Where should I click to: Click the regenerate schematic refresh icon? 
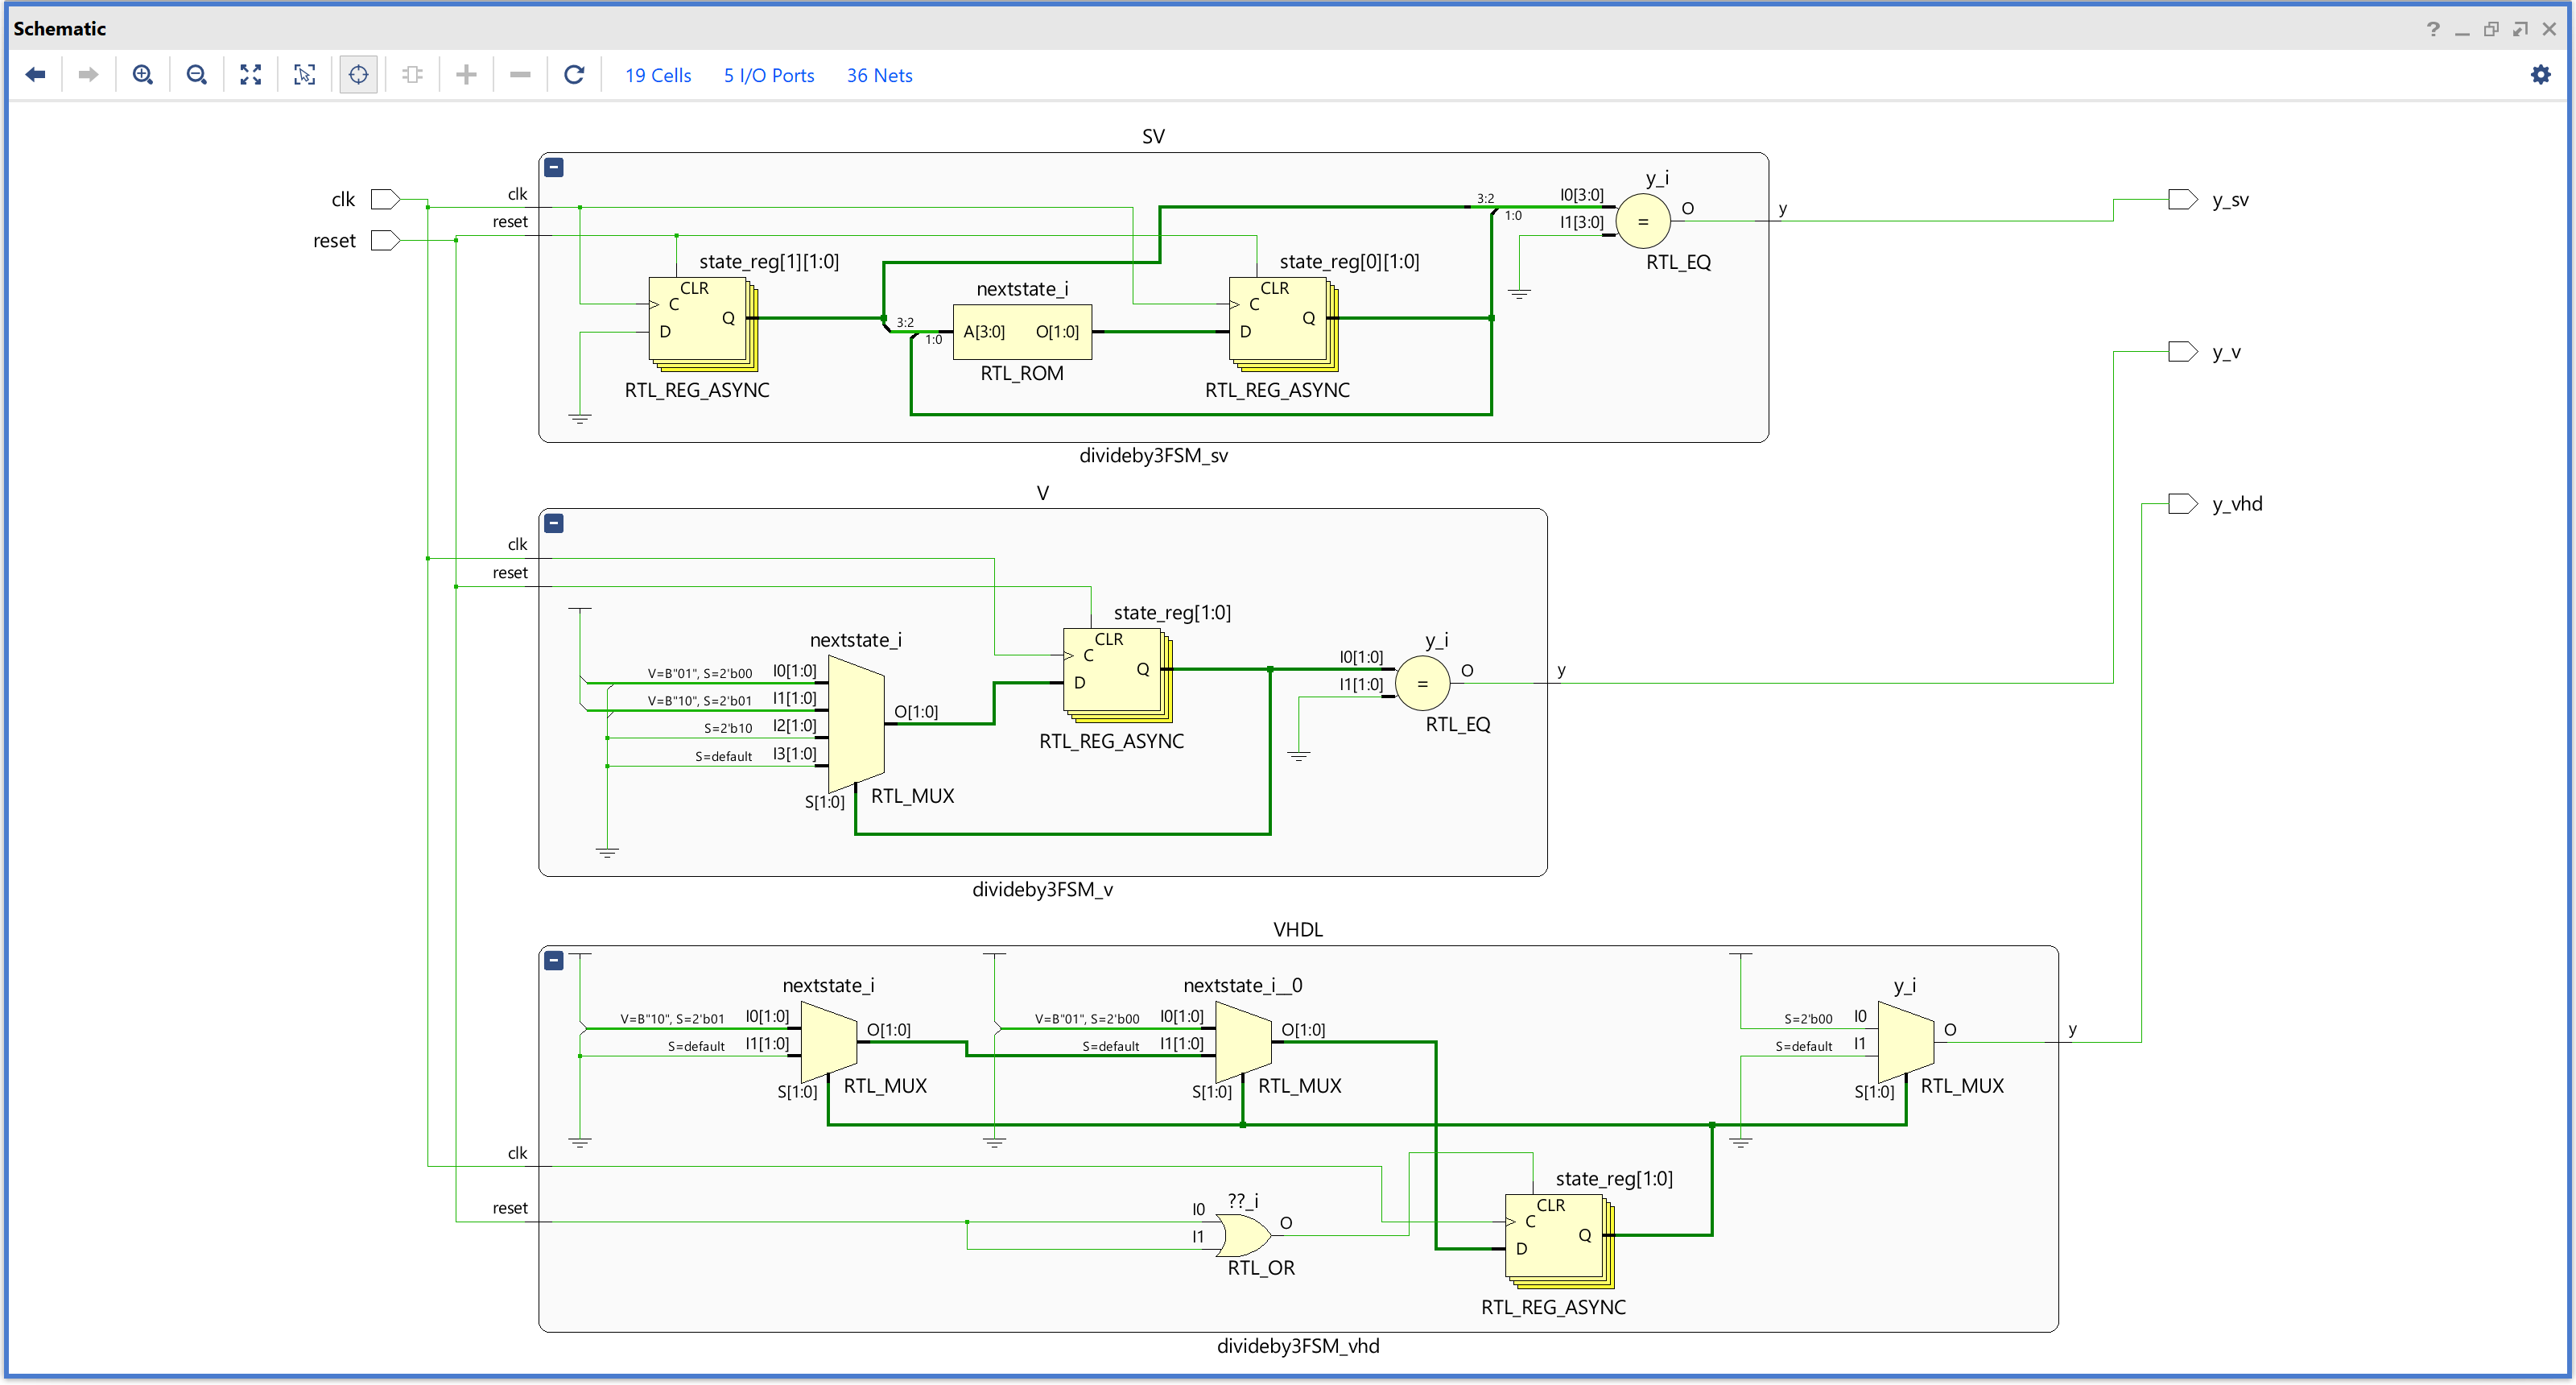tap(574, 75)
